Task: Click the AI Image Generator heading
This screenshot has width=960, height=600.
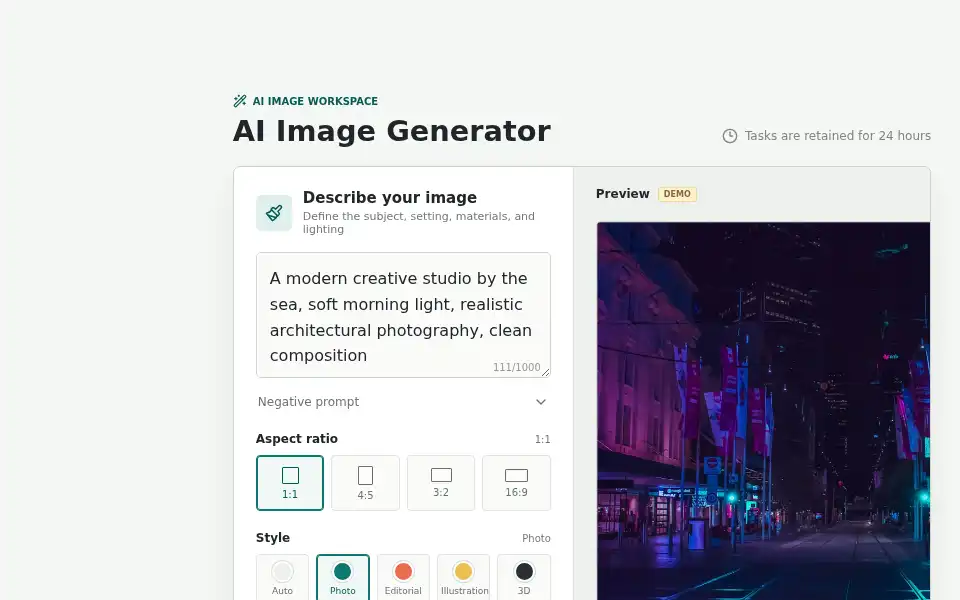Action: pos(392,131)
